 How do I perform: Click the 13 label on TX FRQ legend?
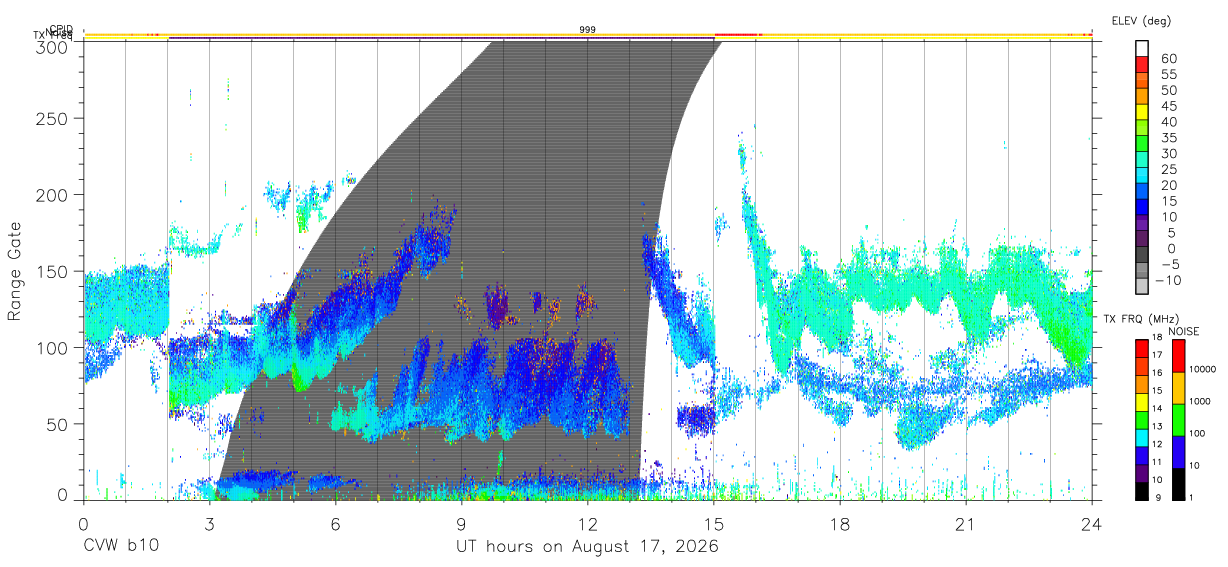(x=1156, y=426)
